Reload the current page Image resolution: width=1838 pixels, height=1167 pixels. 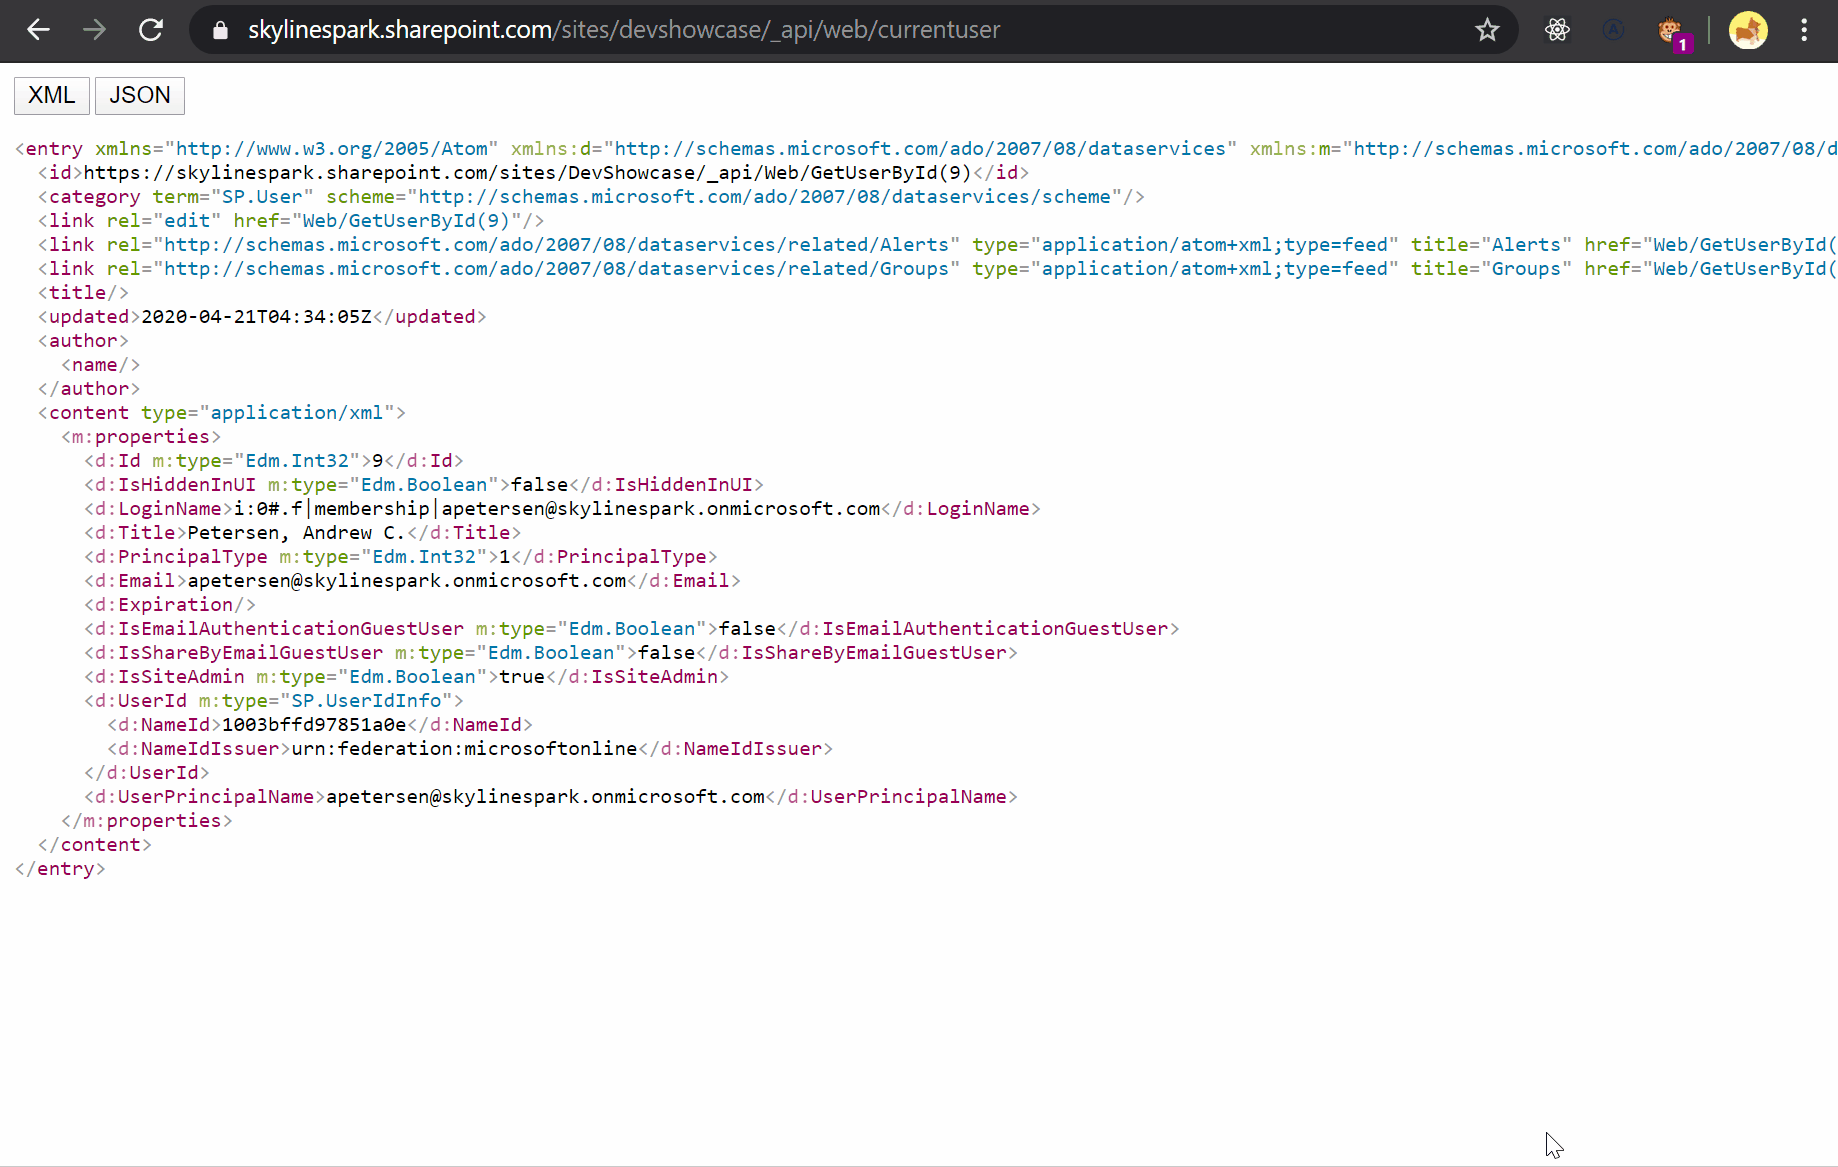(x=151, y=30)
